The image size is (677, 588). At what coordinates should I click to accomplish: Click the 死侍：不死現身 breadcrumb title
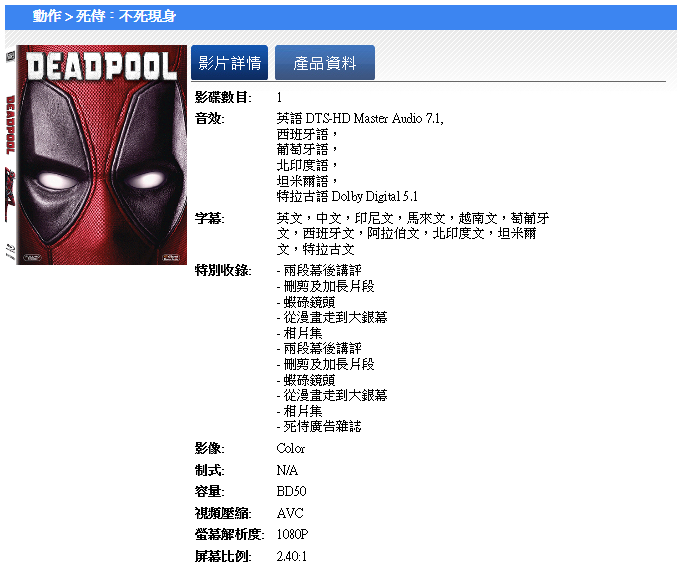tap(126, 16)
